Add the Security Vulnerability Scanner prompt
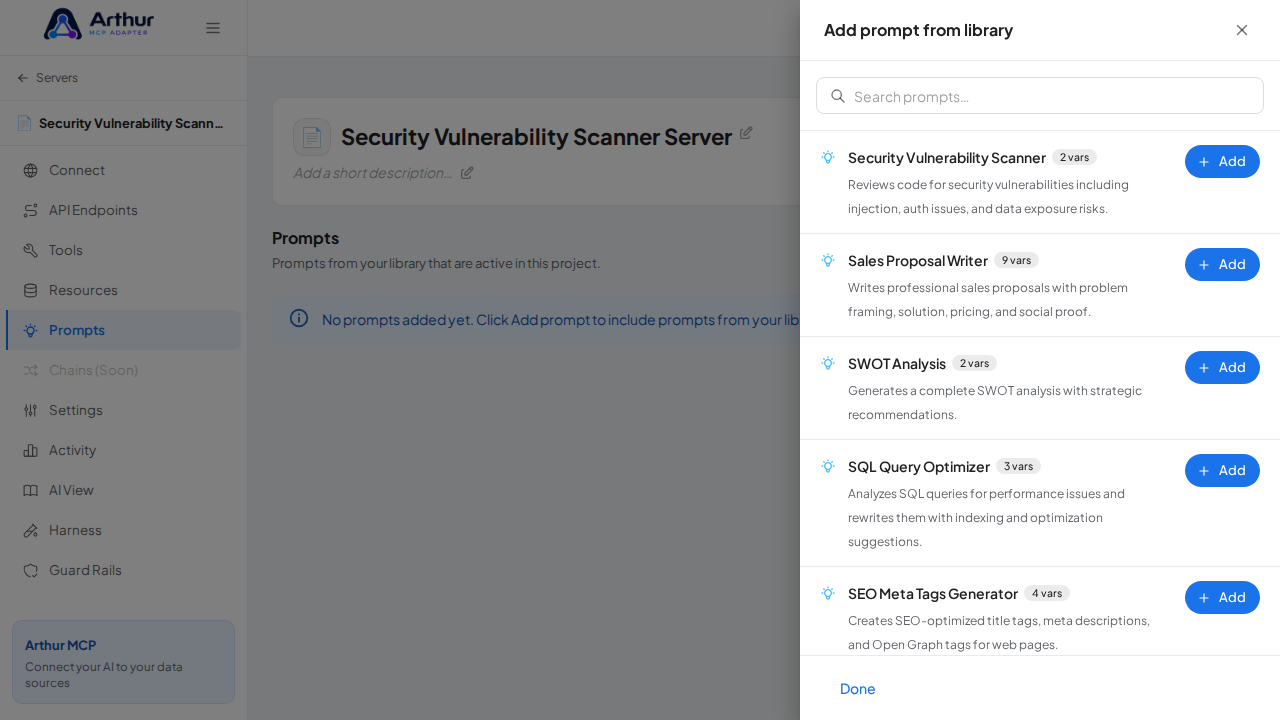1280x720 pixels. (1222, 161)
